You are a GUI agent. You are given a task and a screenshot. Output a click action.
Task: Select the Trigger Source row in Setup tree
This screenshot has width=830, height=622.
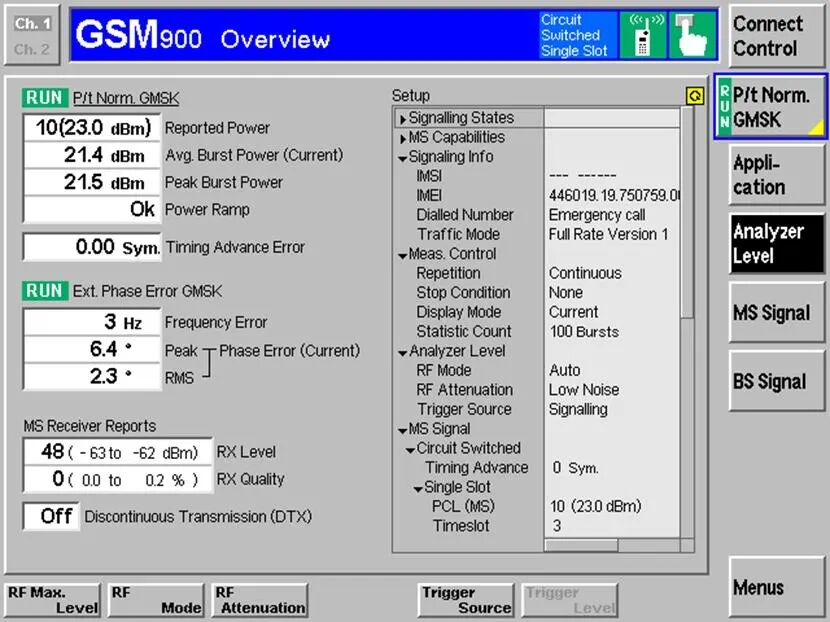537,409
